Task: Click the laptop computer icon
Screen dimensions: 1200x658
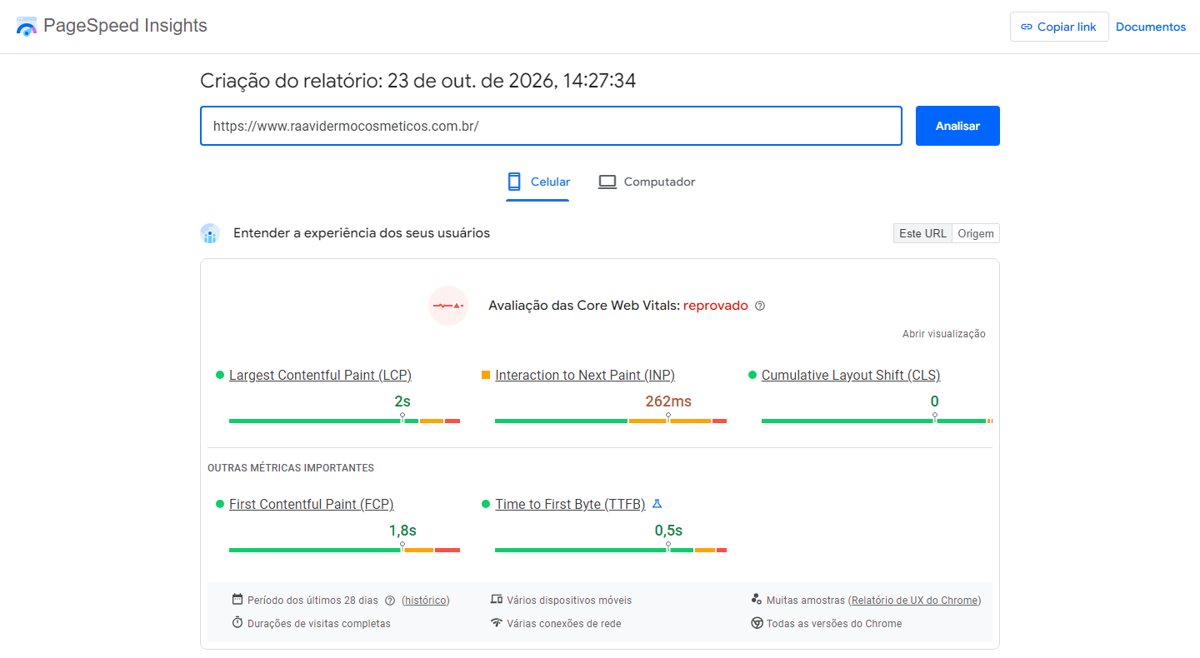Action: [607, 182]
